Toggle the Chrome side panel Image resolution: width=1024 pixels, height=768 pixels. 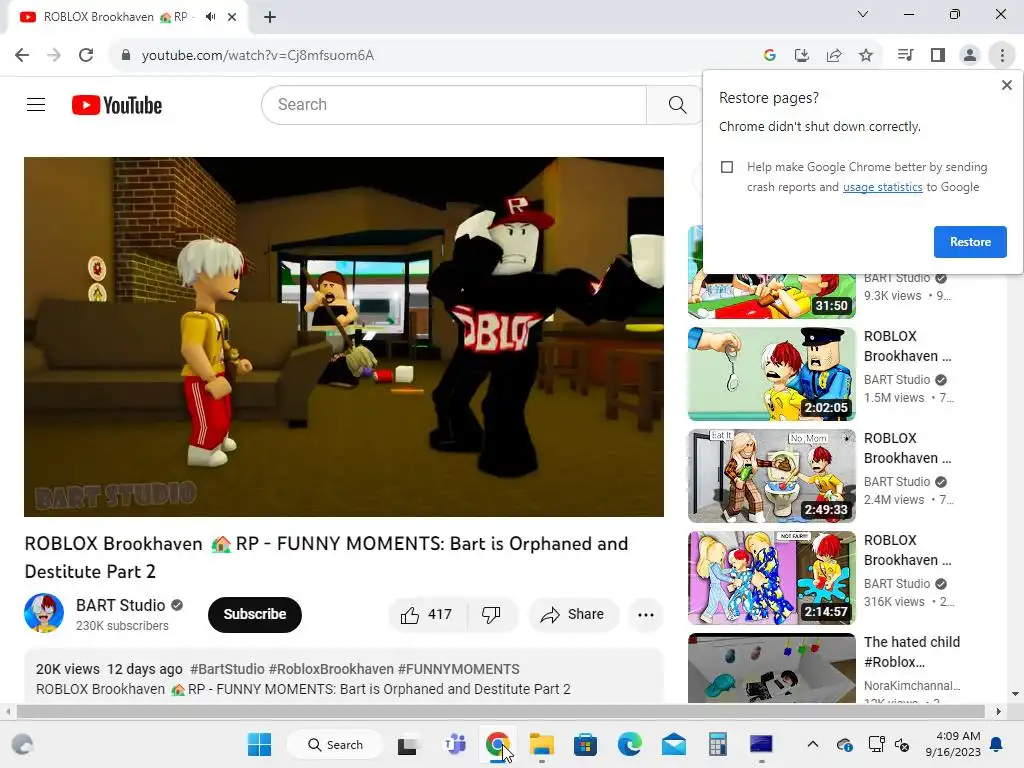(x=938, y=55)
